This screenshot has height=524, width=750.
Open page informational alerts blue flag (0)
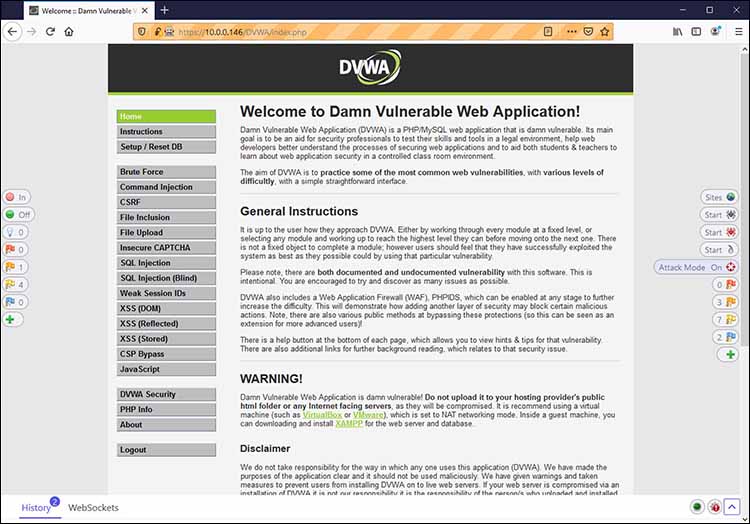tap(16, 302)
